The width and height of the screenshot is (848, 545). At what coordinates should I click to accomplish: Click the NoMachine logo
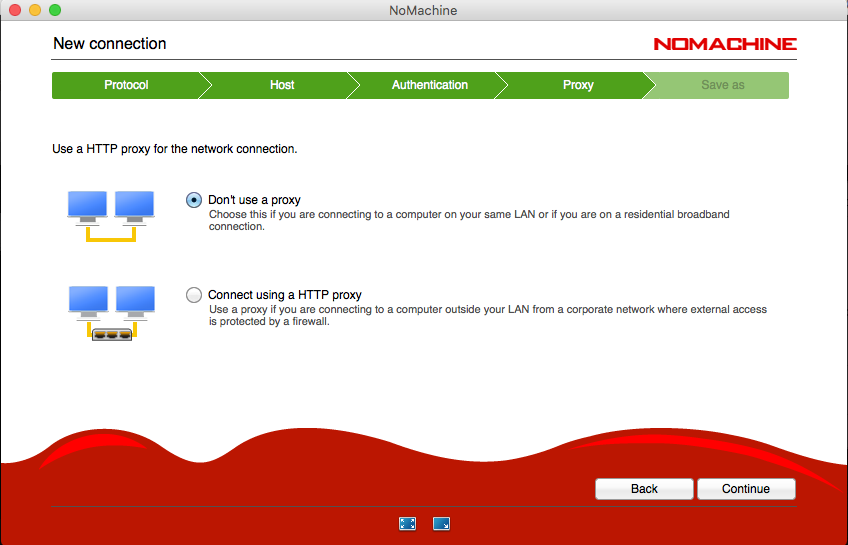click(x=725, y=44)
